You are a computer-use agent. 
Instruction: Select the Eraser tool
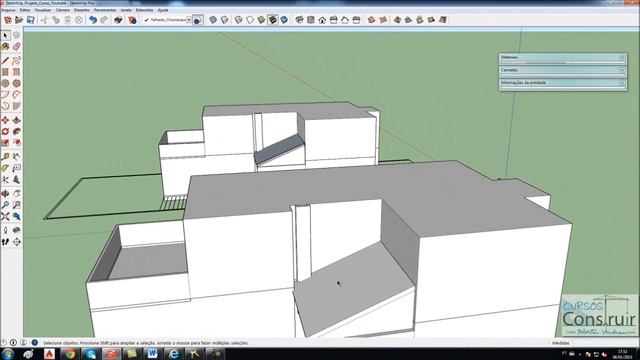[16, 47]
